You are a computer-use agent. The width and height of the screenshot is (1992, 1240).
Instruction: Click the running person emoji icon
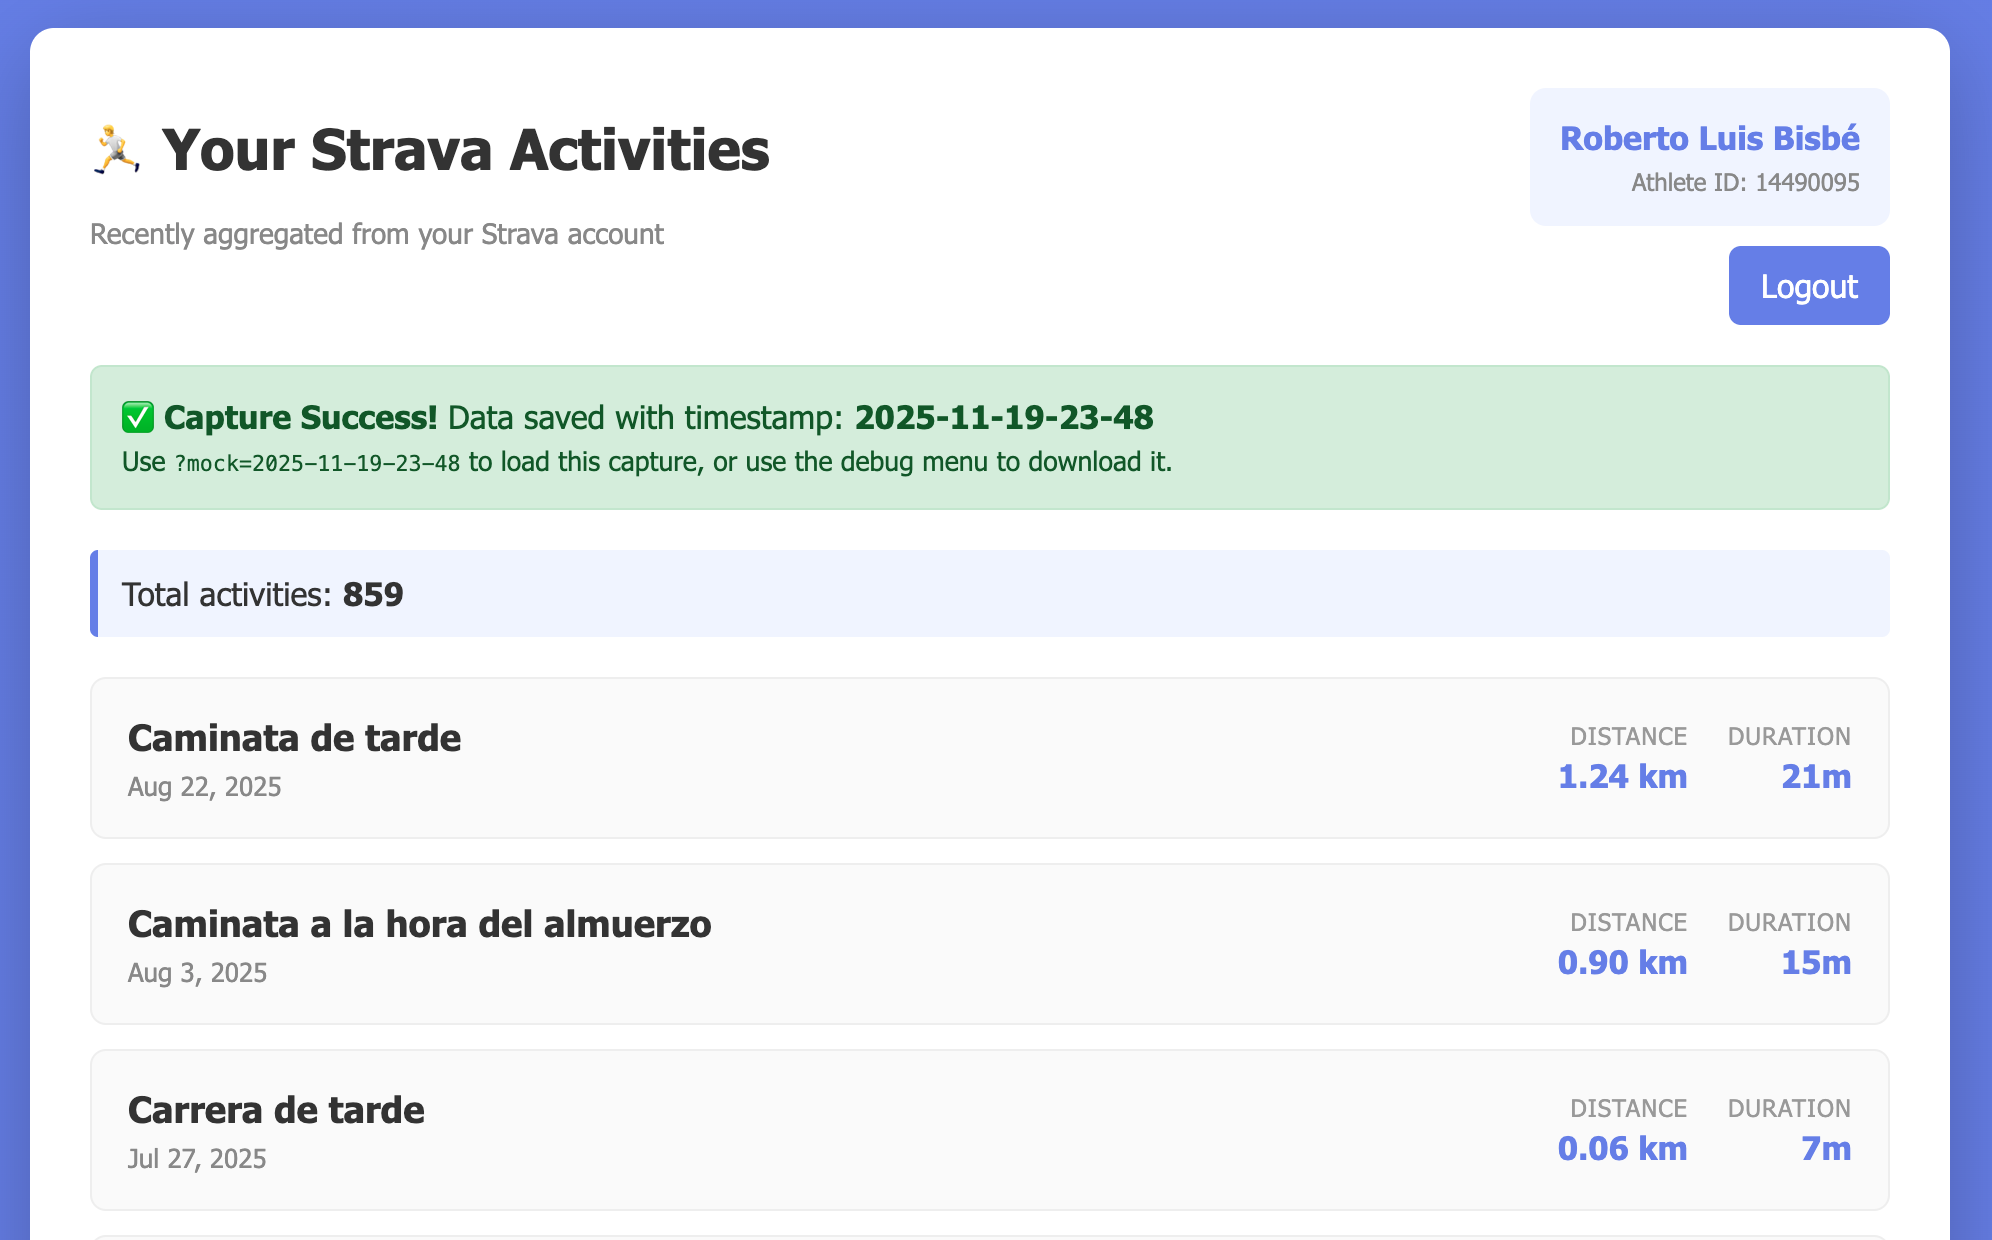(x=116, y=151)
